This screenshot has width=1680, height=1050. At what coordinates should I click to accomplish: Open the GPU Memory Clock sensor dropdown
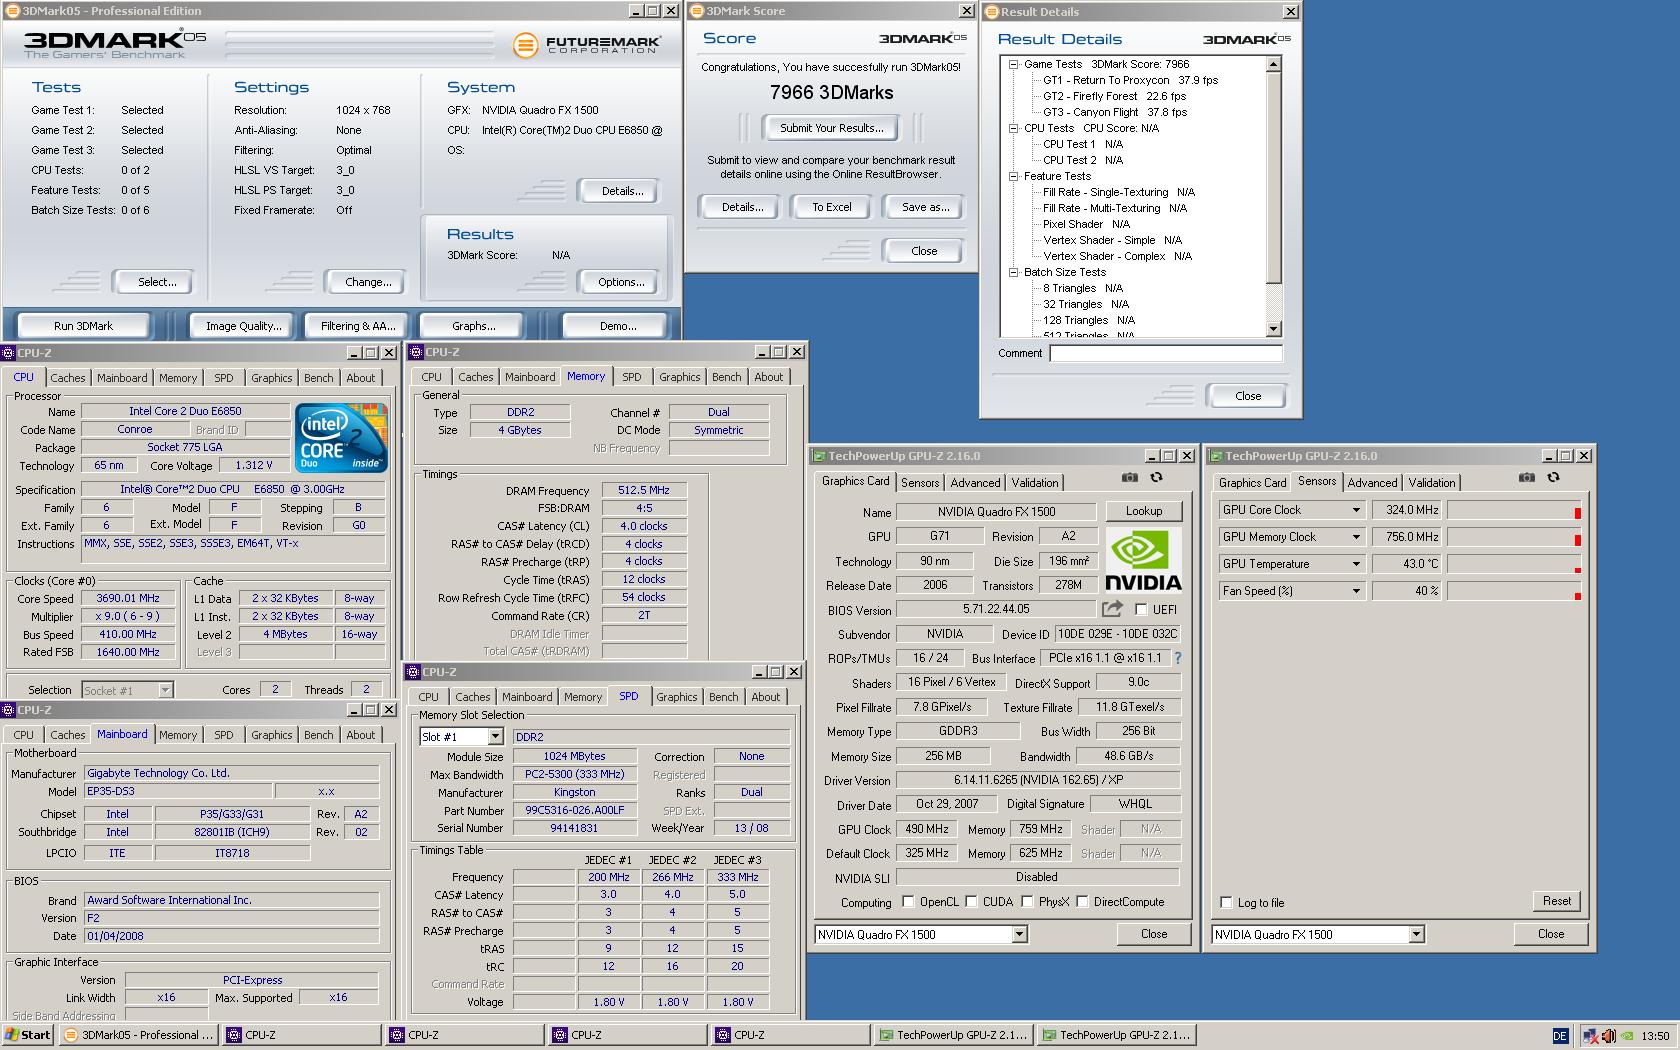click(1356, 537)
